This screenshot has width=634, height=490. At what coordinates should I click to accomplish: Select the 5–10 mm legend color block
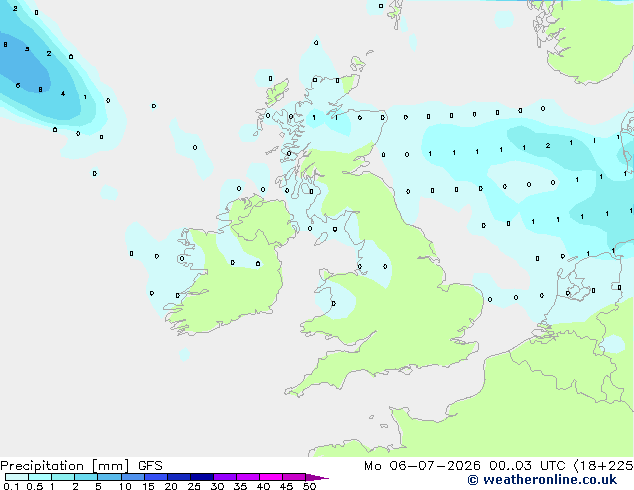[x=109, y=477]
